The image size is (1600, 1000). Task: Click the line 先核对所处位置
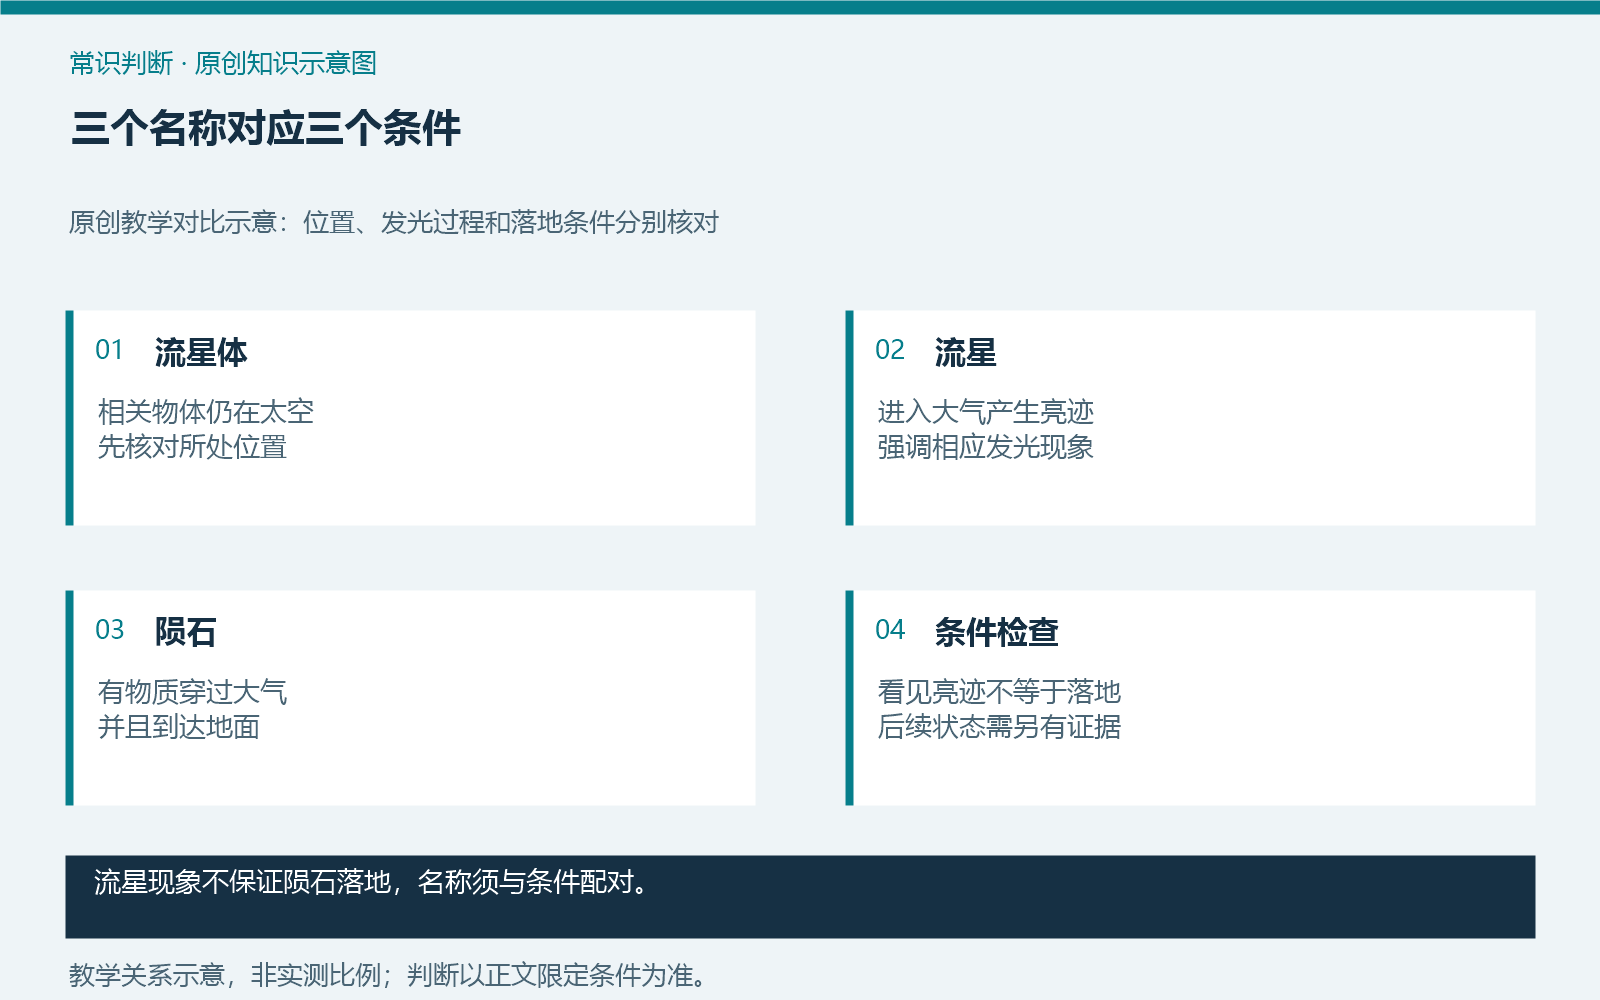(x=192, y=446)
